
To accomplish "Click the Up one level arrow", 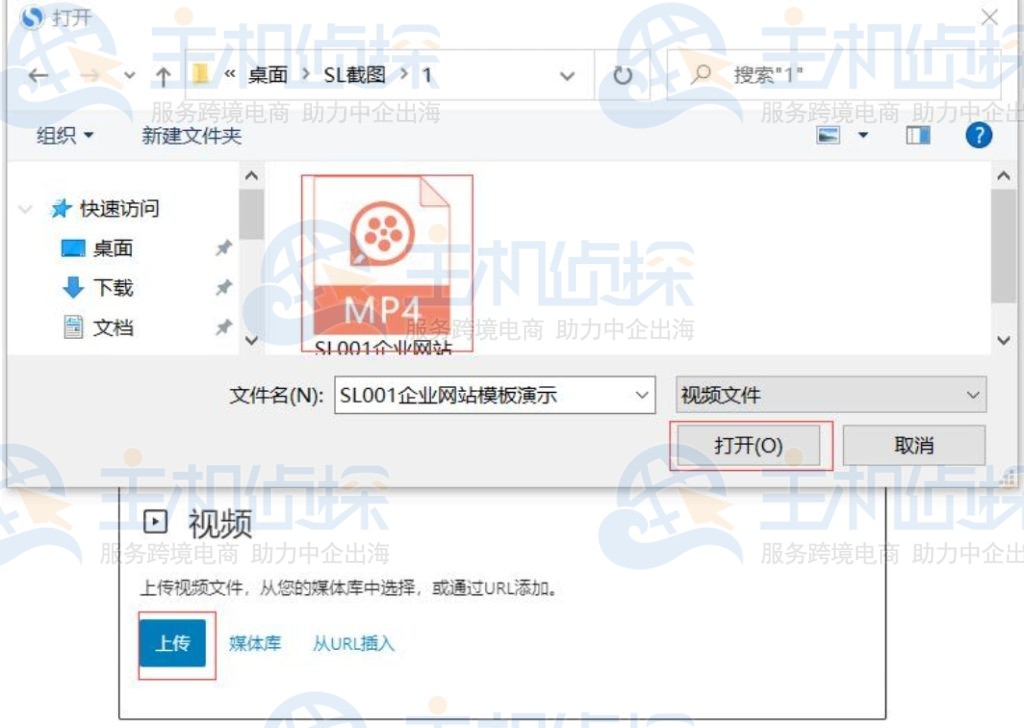I will tap(163, 76).
